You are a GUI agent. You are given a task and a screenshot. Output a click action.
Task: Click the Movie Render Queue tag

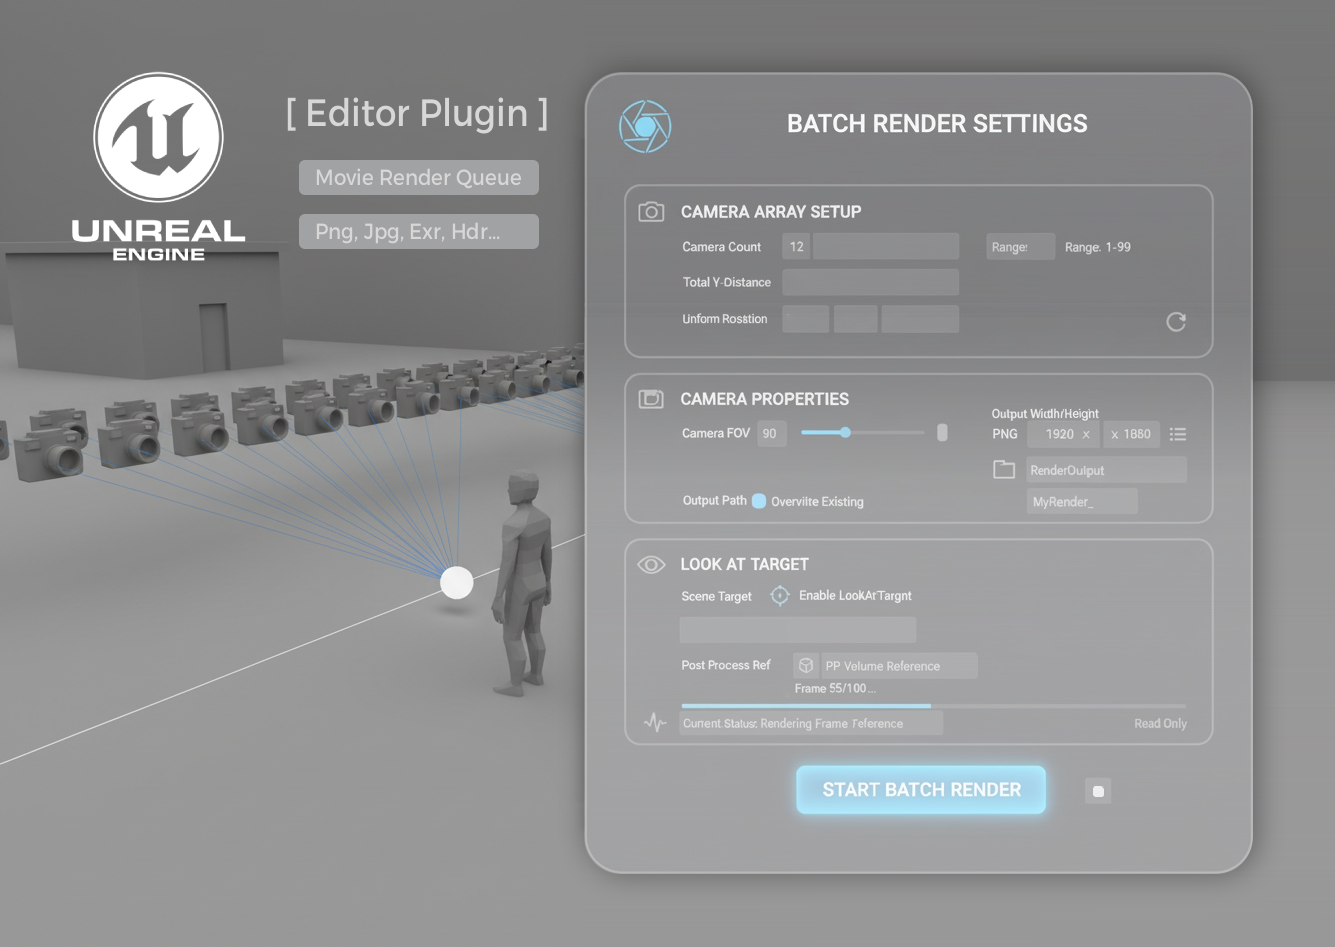(x=419, y=178)
